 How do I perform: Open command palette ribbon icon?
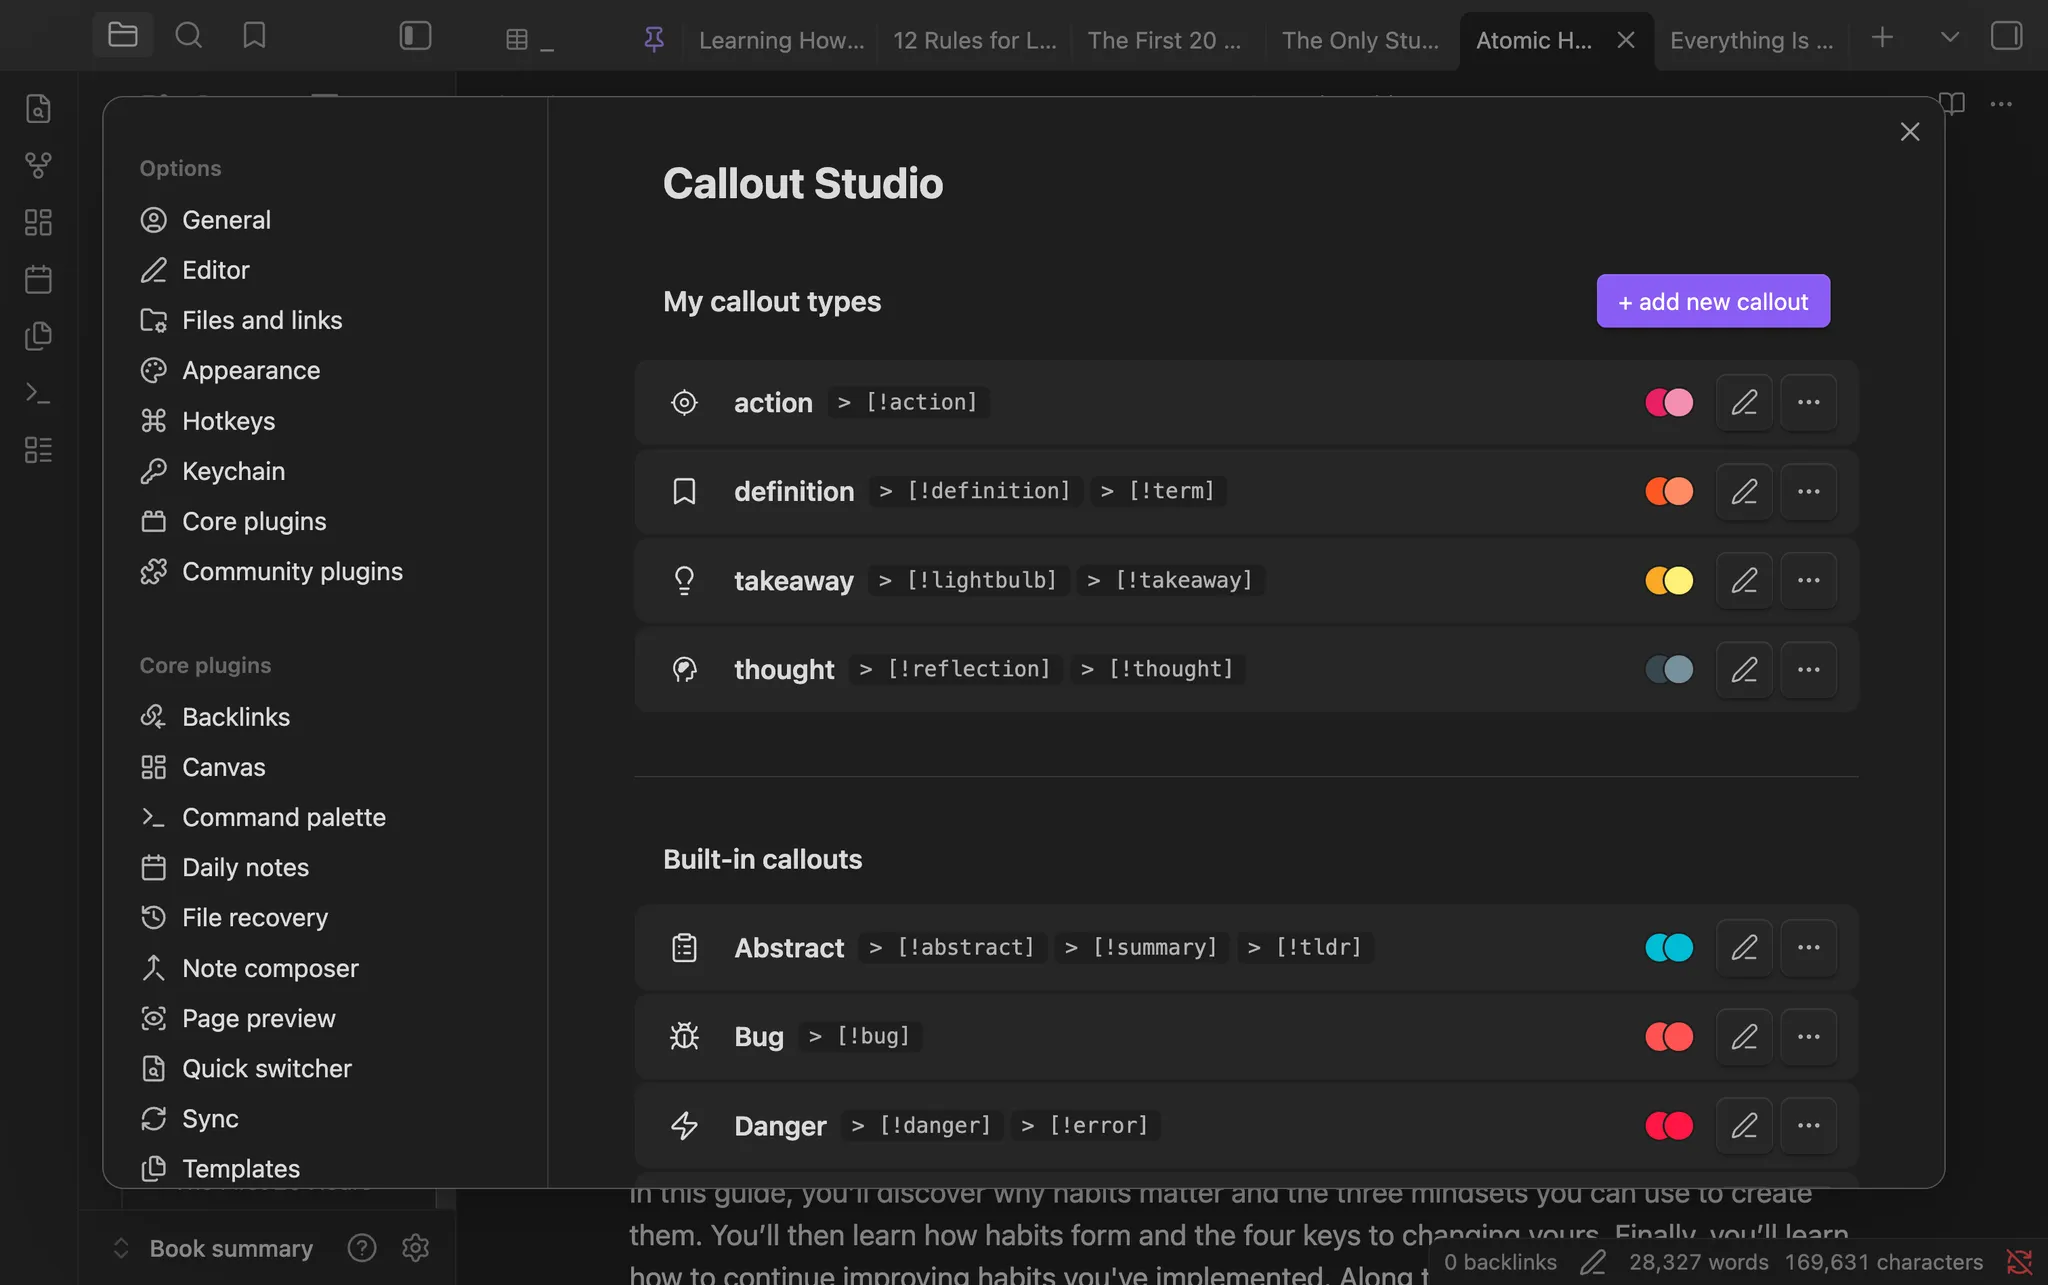point(38,393)
